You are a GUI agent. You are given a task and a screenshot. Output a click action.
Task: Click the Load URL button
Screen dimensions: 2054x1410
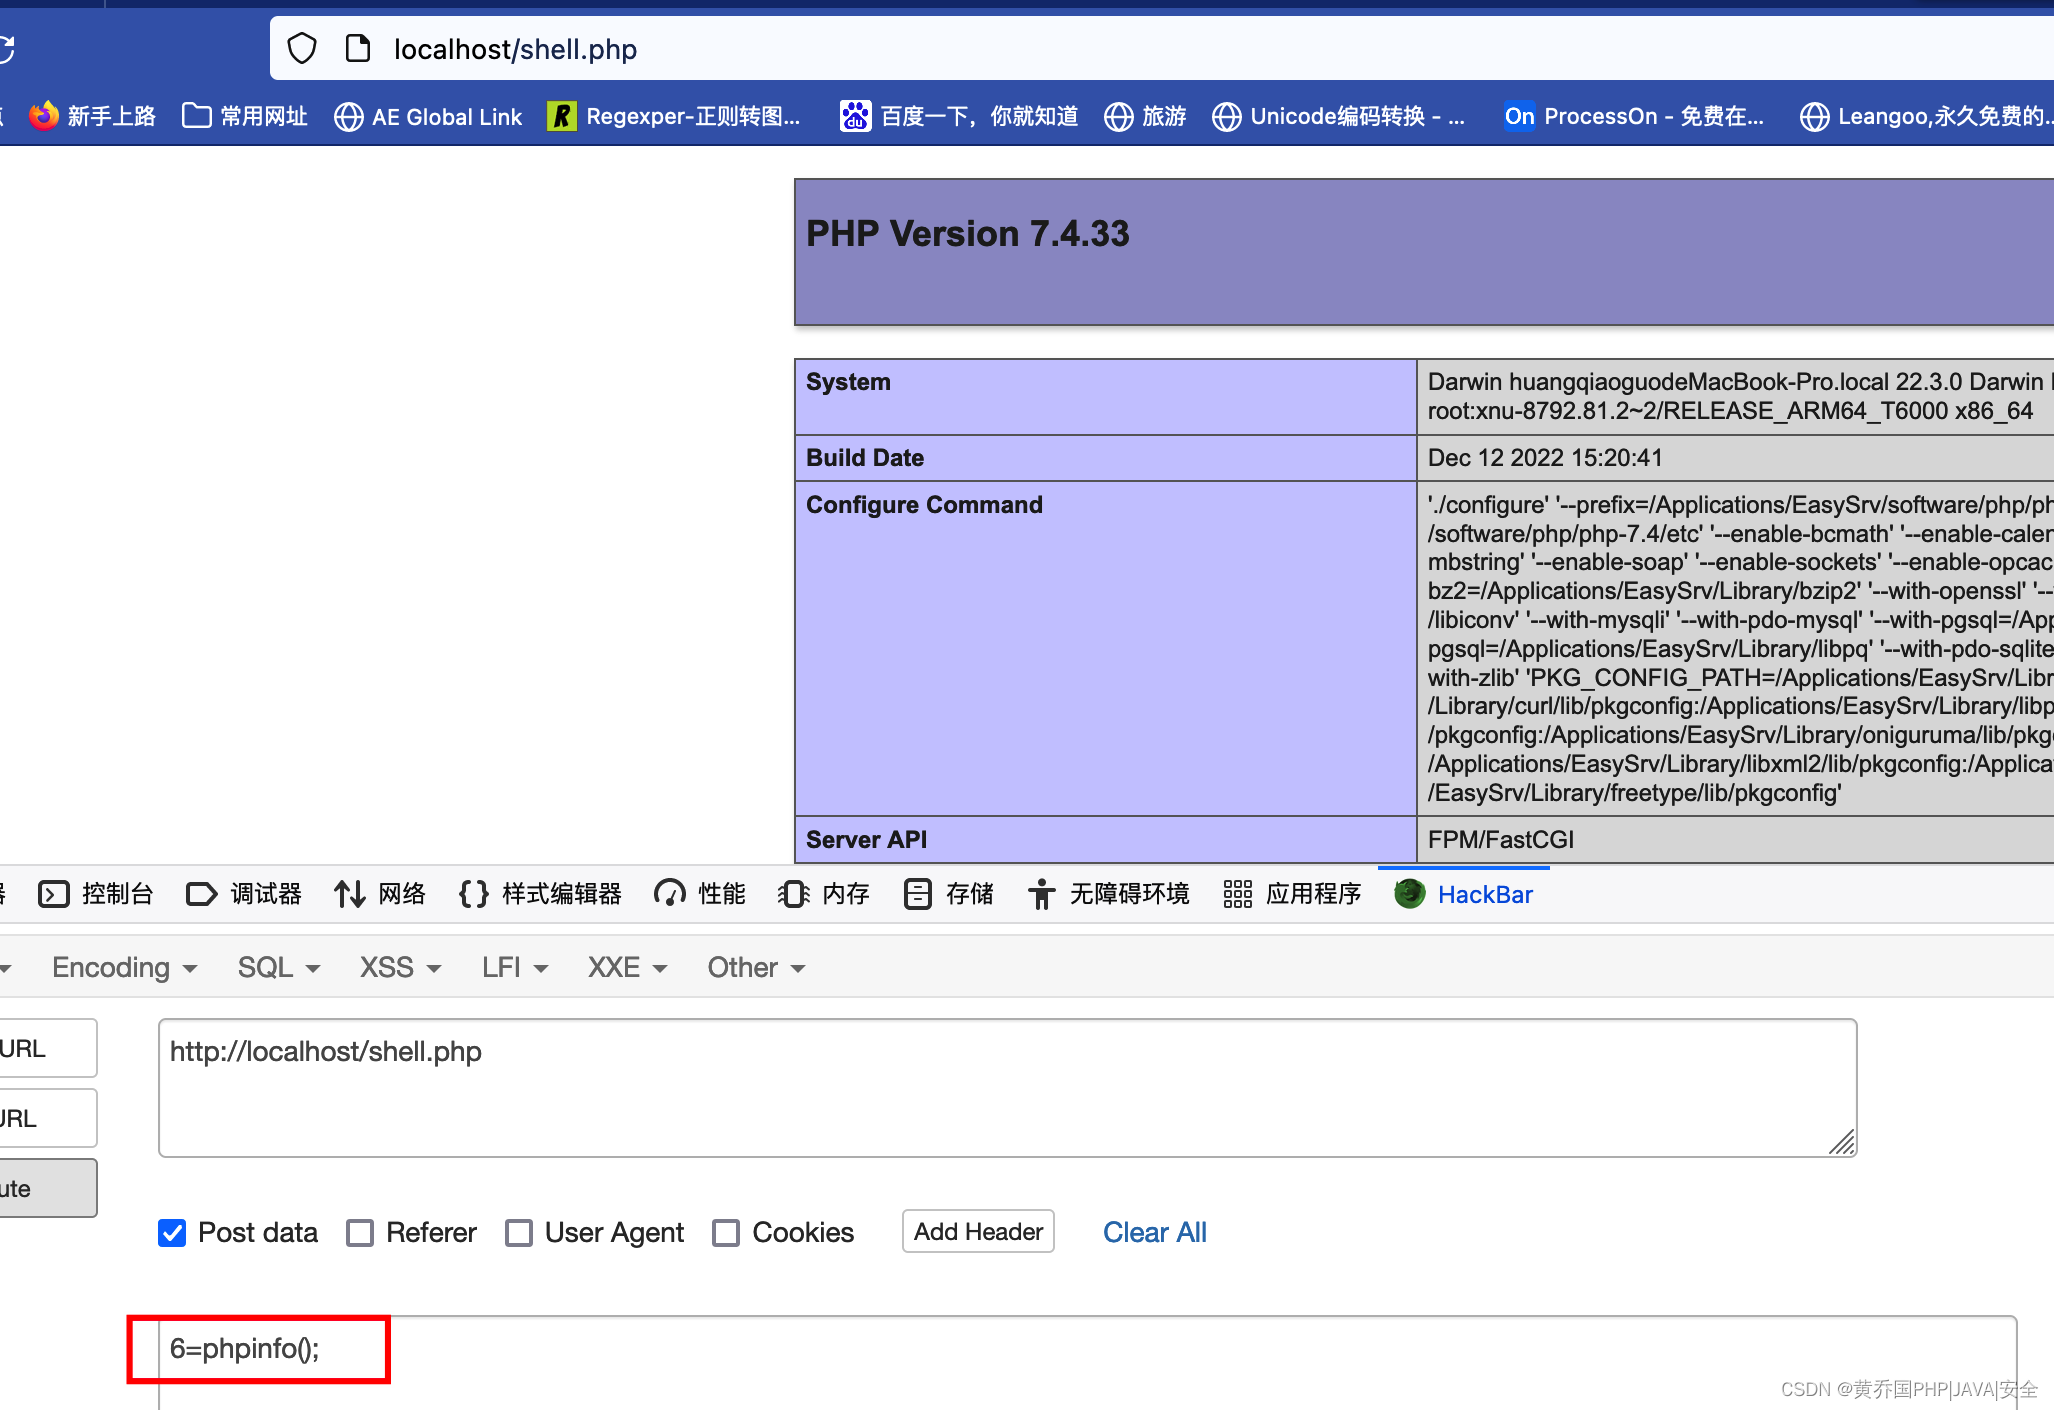pos(48,1048)
